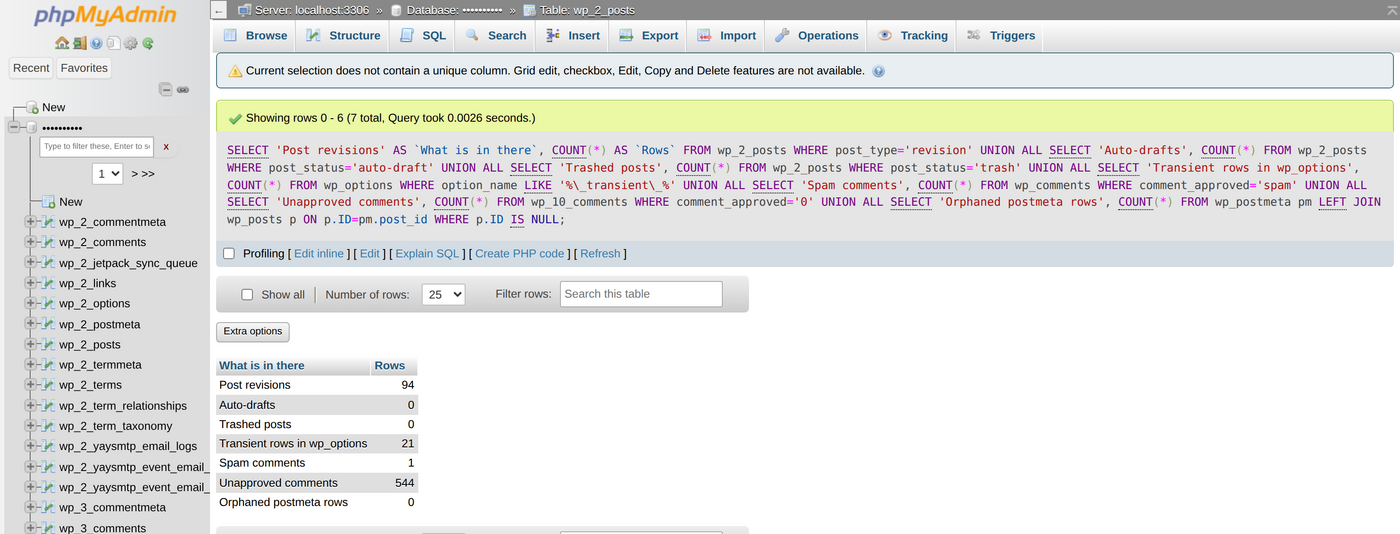
Task: Tick the Show all checkbox
Action: (248, 294)
